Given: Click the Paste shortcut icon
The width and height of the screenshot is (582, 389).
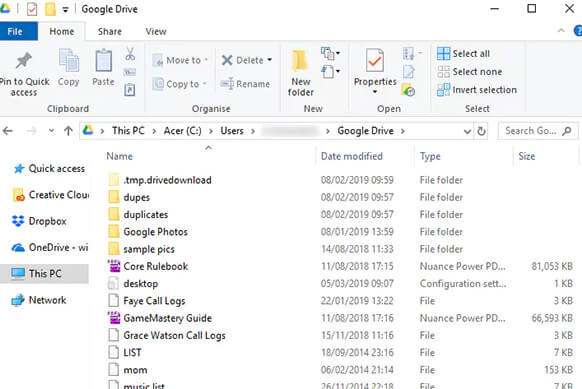Looking at the screenshot, I should [130, 90].
